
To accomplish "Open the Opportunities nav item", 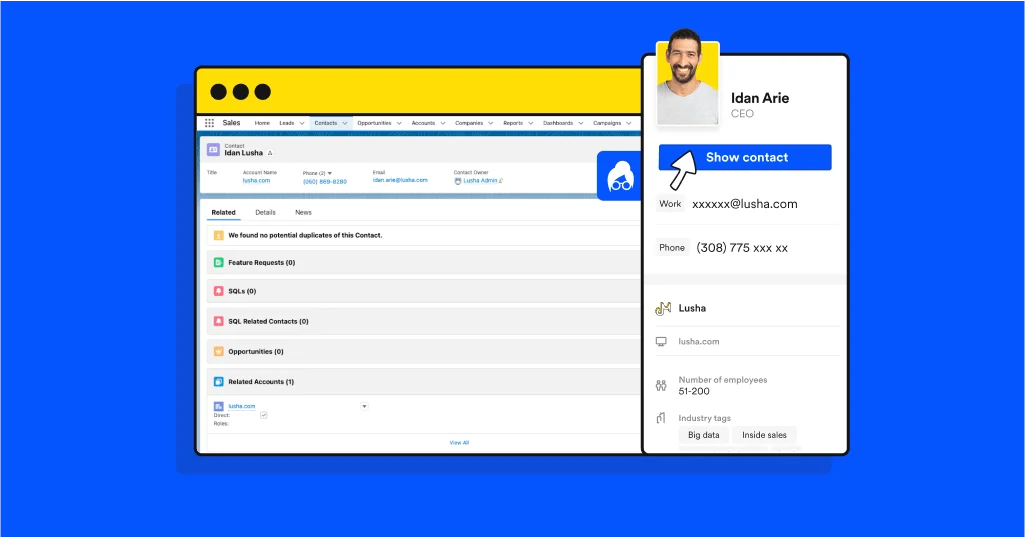I will click(374, 123).
